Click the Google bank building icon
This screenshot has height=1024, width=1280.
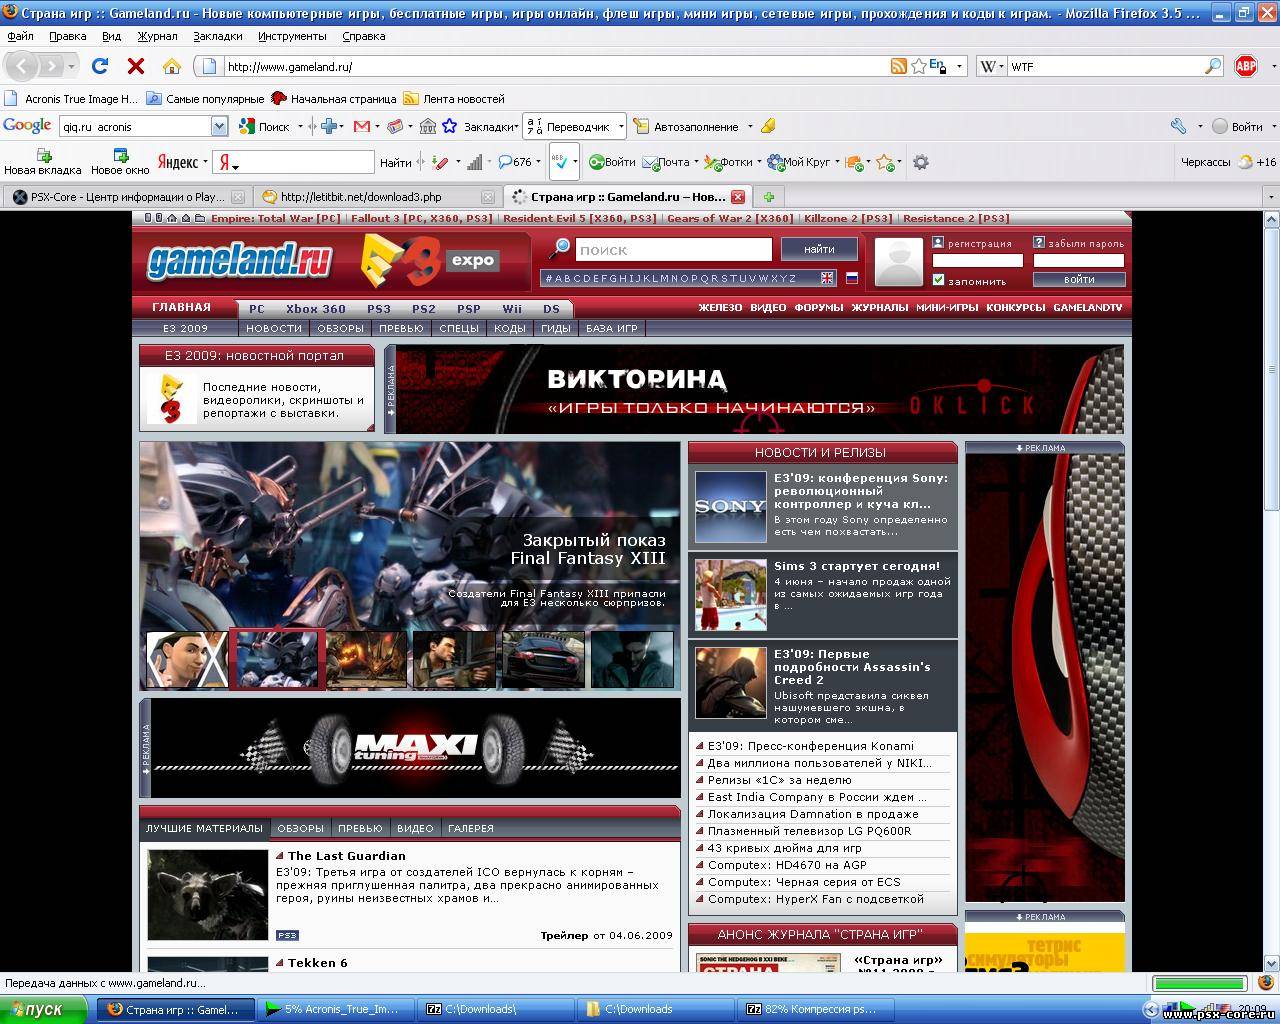coord(428,126)
